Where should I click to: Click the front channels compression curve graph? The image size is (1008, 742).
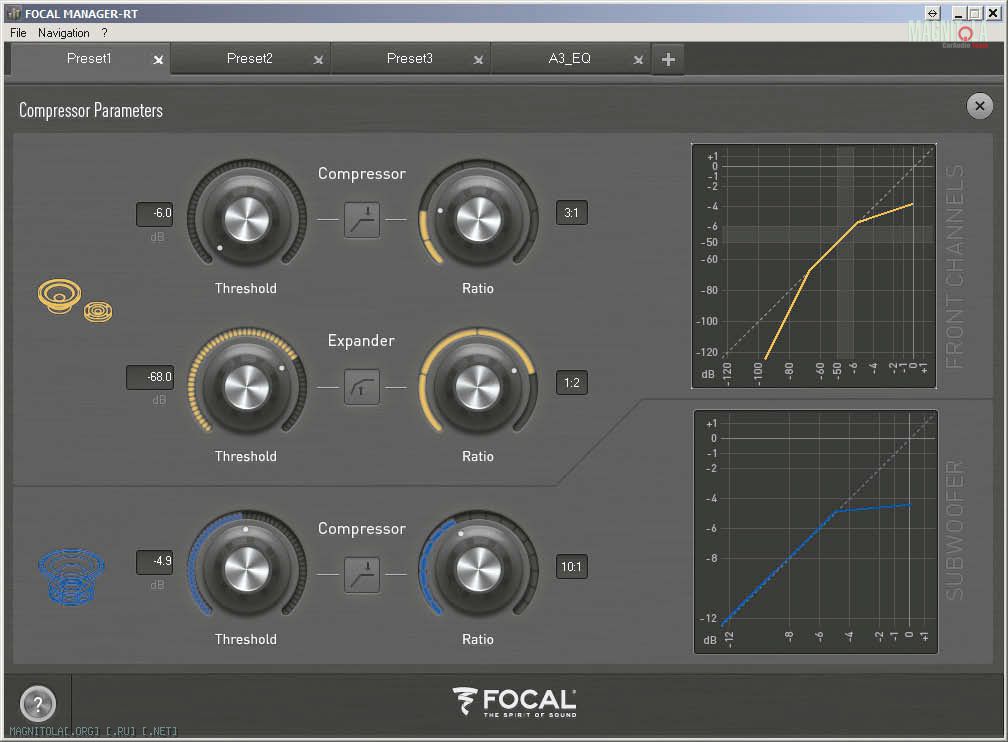click(814, 266)
